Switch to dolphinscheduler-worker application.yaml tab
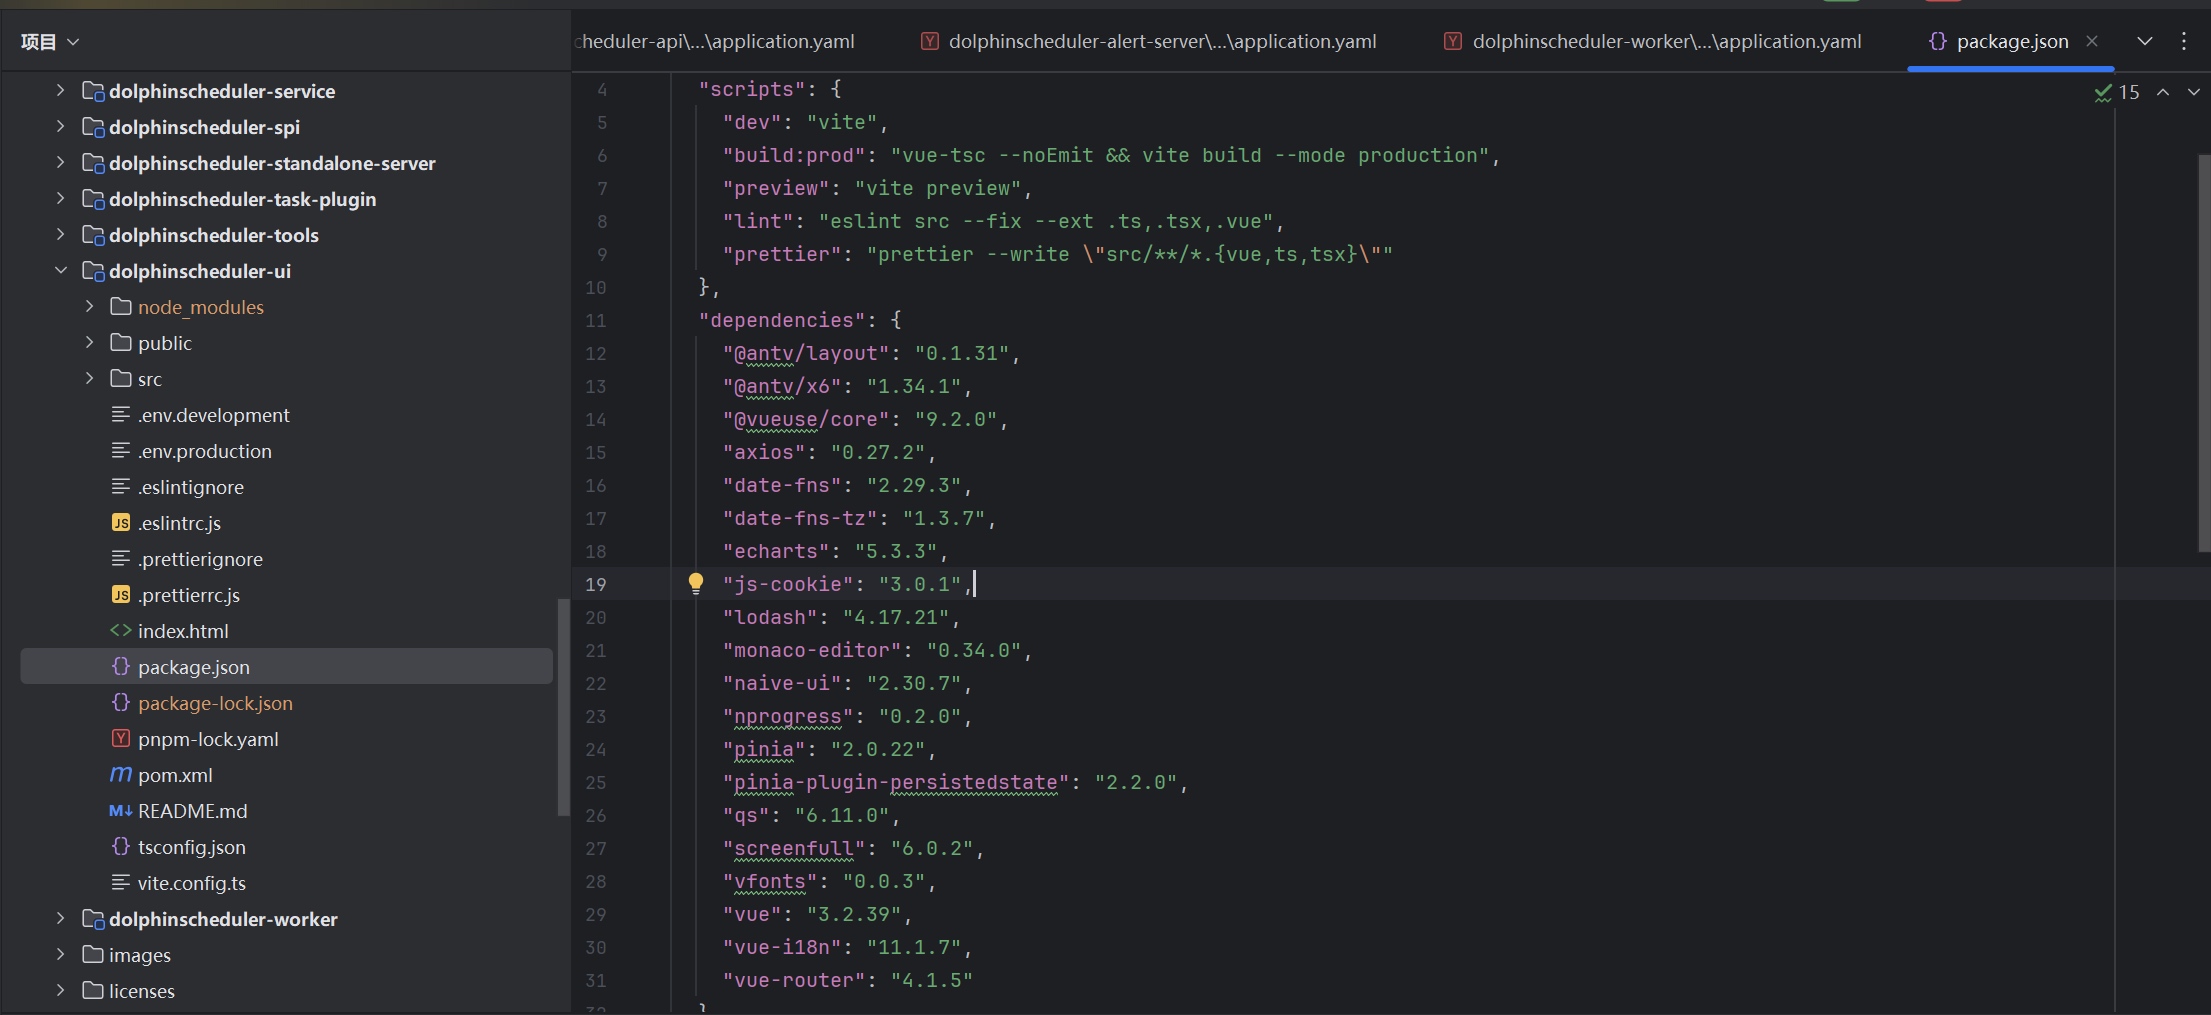Screen dimensions: 2211x1015 coord(1665,41)
